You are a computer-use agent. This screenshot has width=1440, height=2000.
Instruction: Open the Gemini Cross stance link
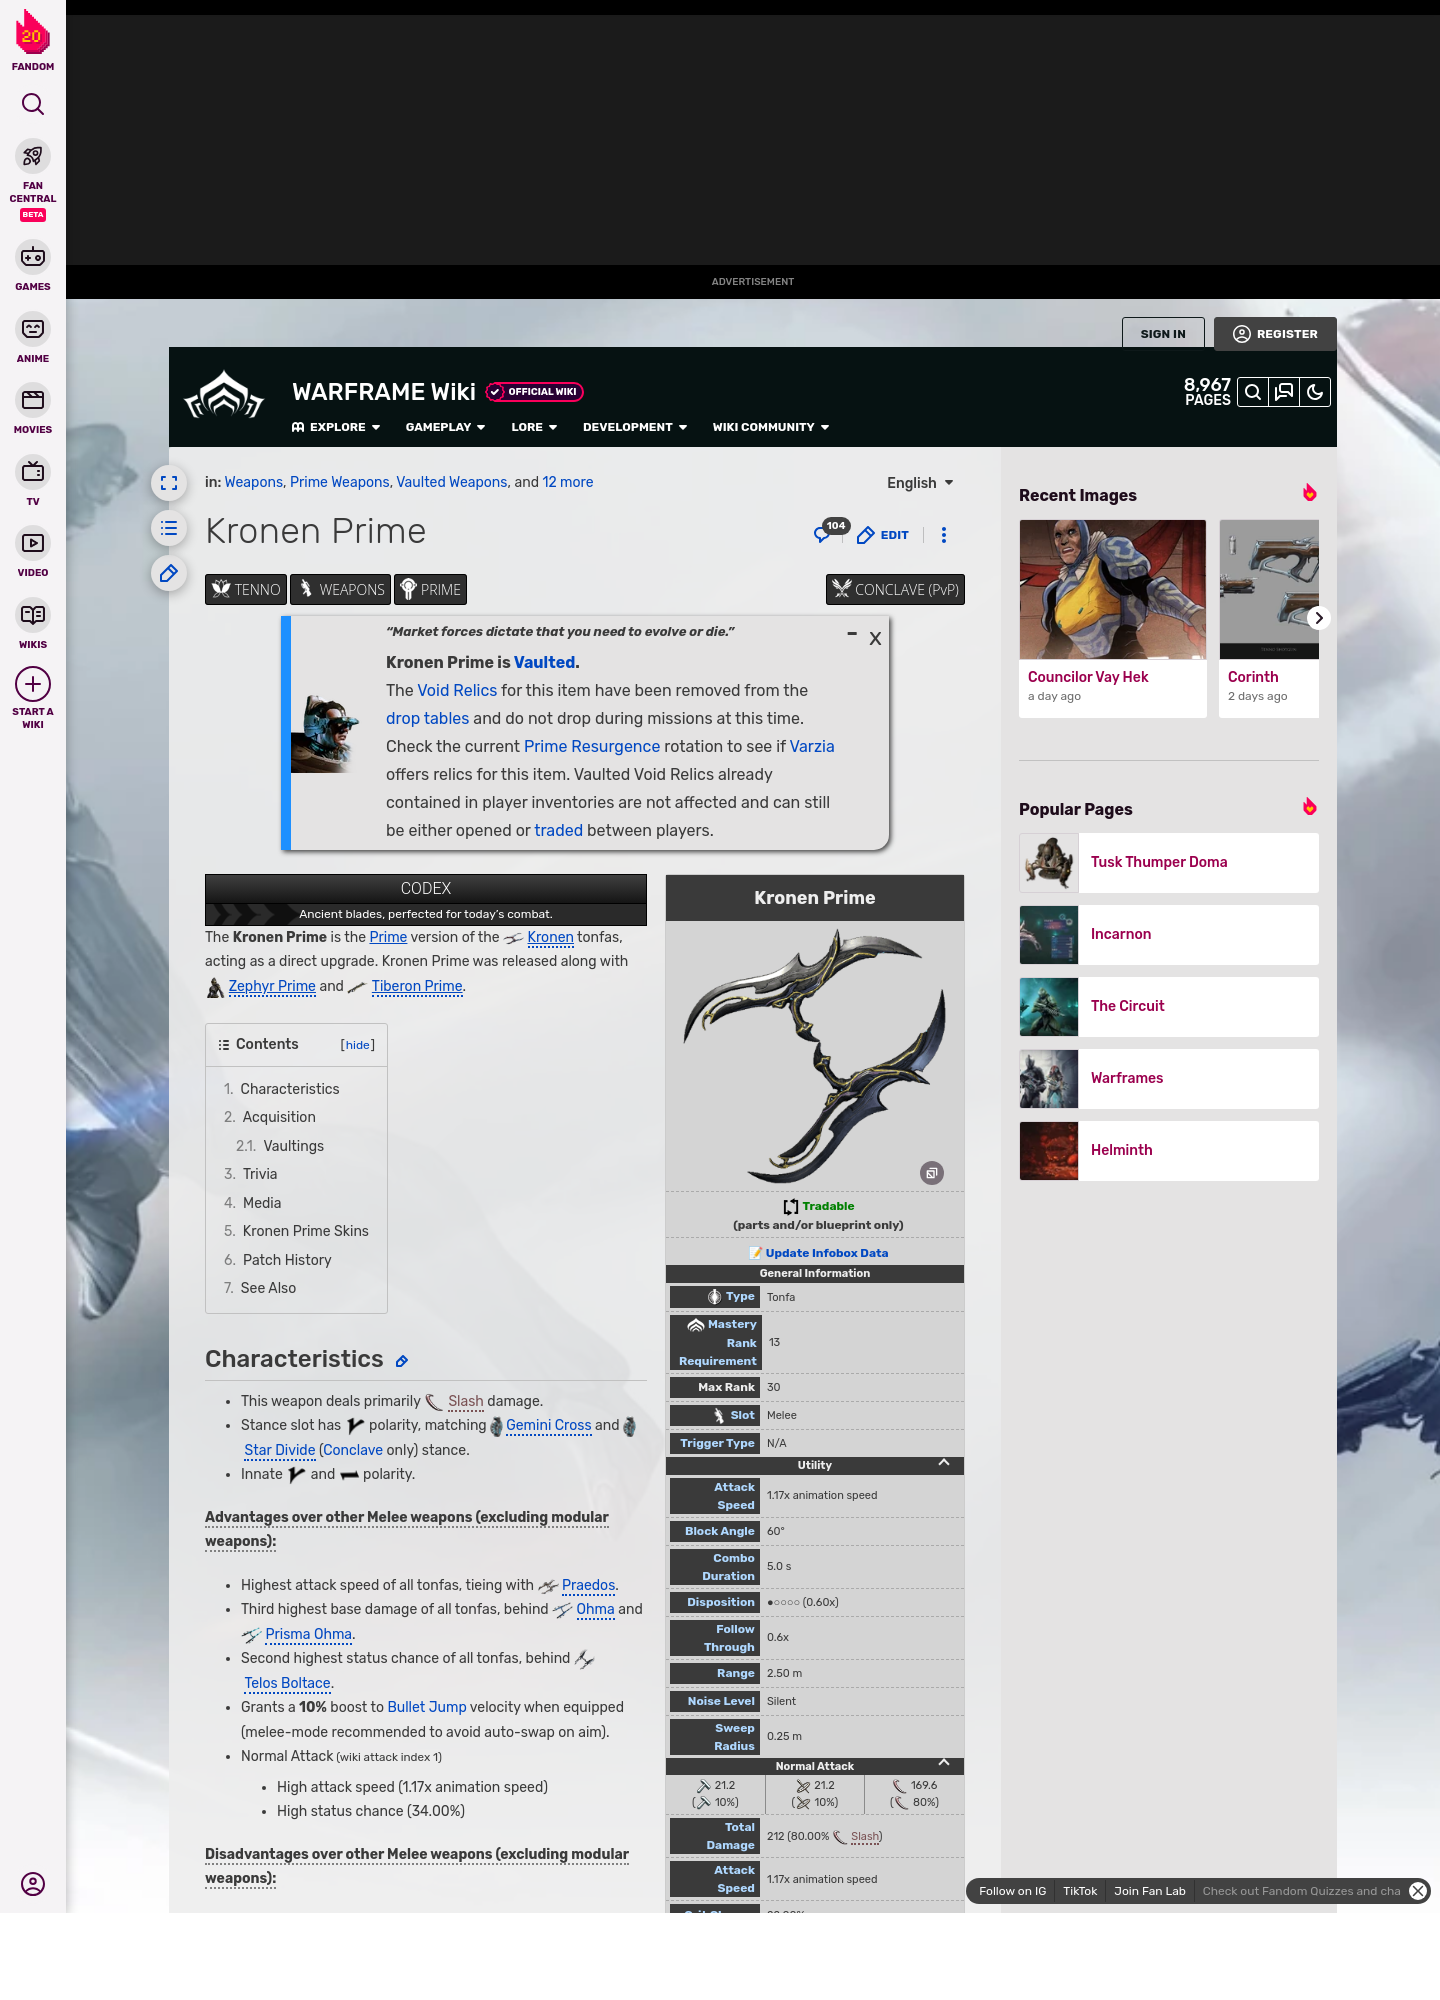[548, 1425]
